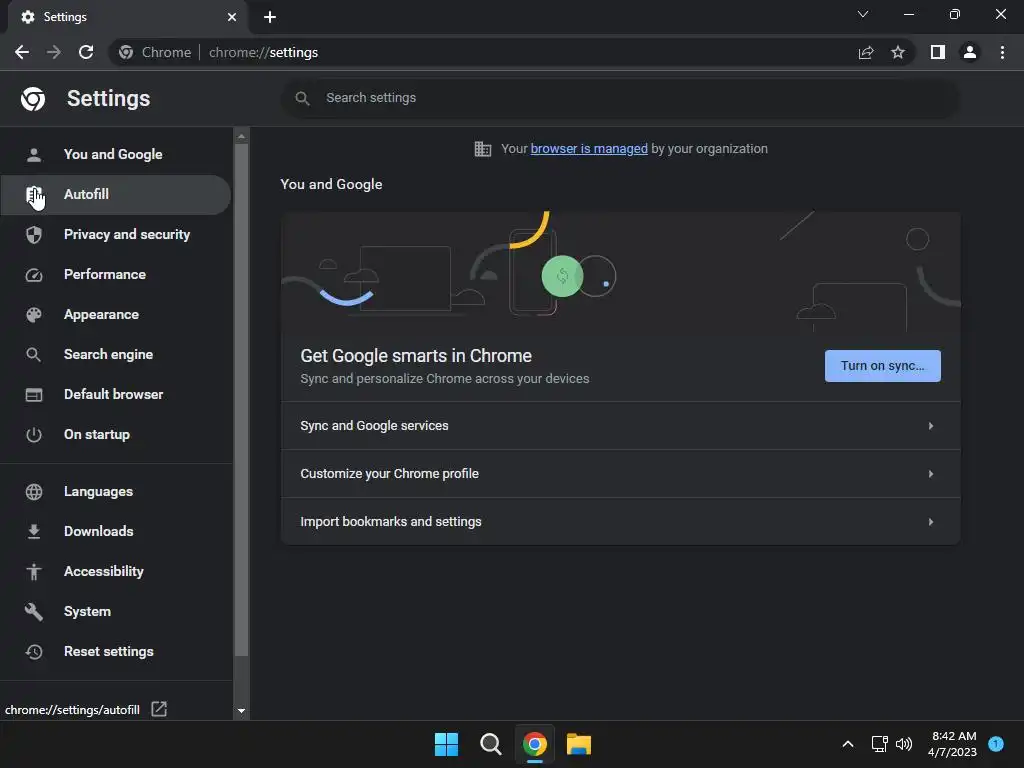
Task: Open the Appearance settings section
Action: click(116, 315)
